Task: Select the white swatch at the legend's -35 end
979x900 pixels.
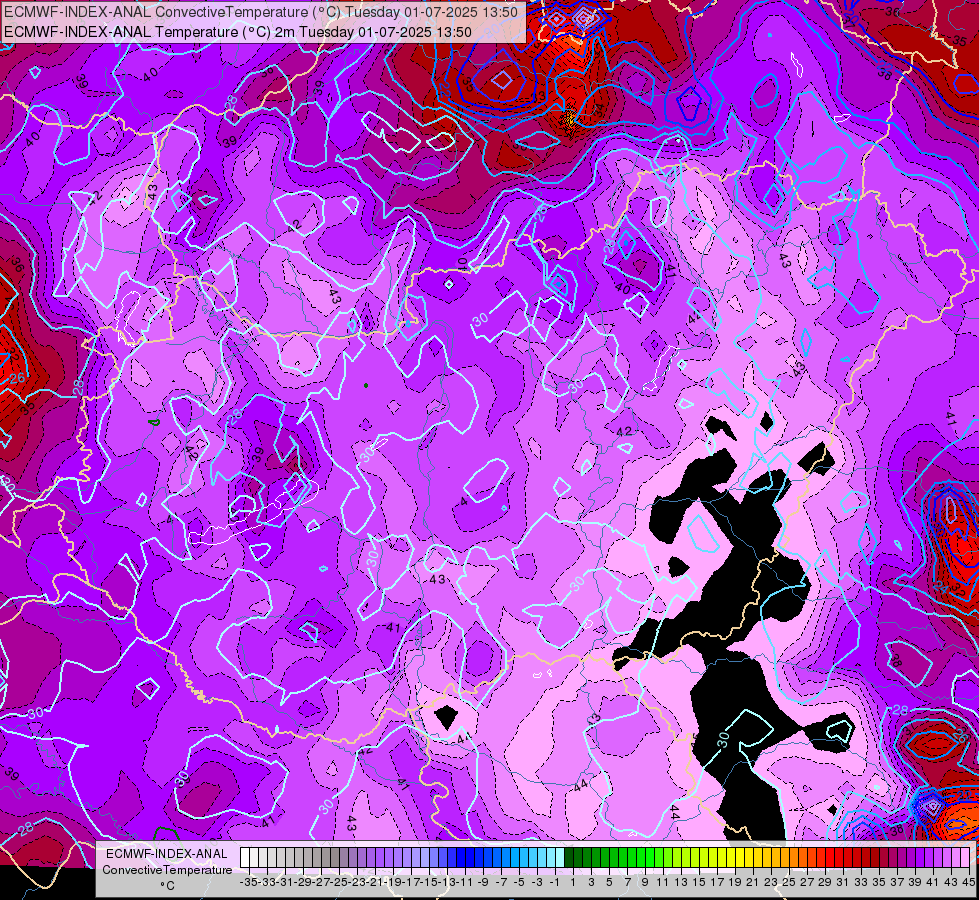Action: point(245,858)
